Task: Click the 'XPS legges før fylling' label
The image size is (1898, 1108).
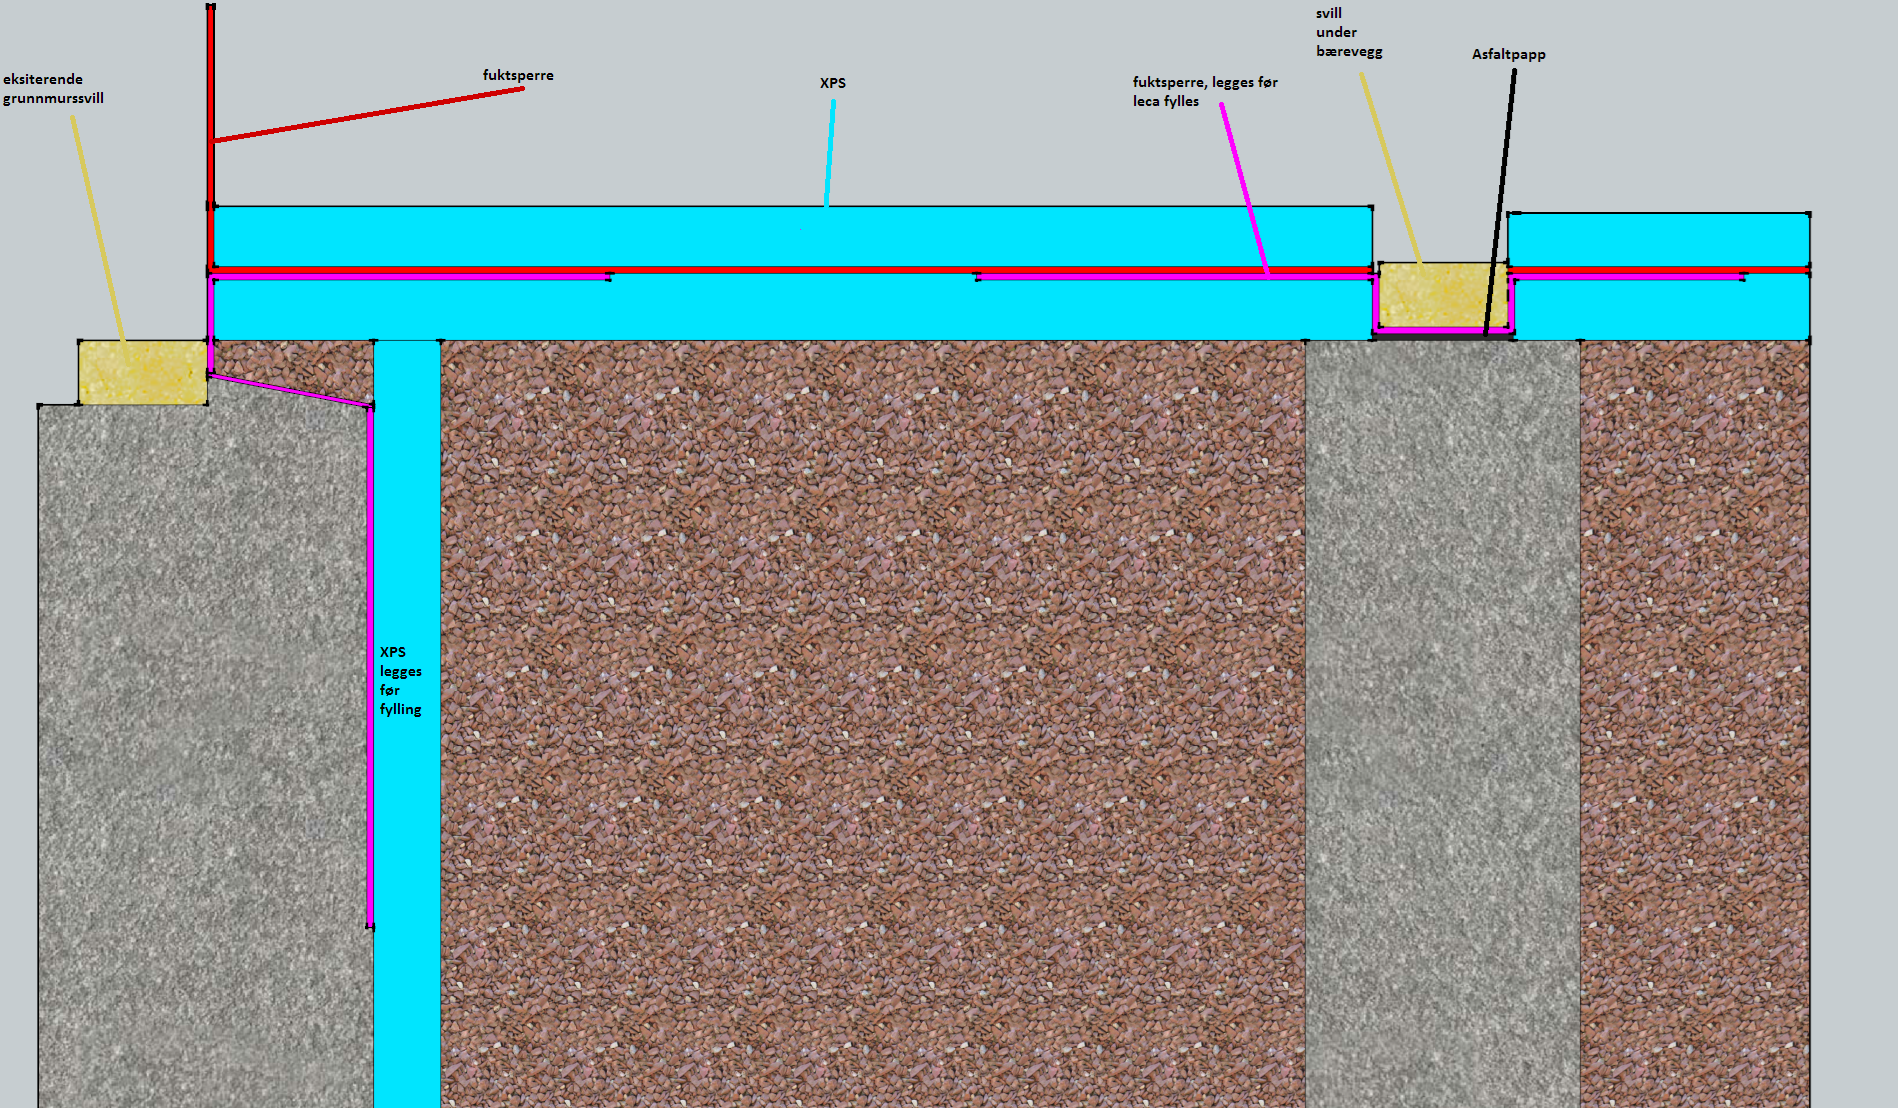Action: 400,680
